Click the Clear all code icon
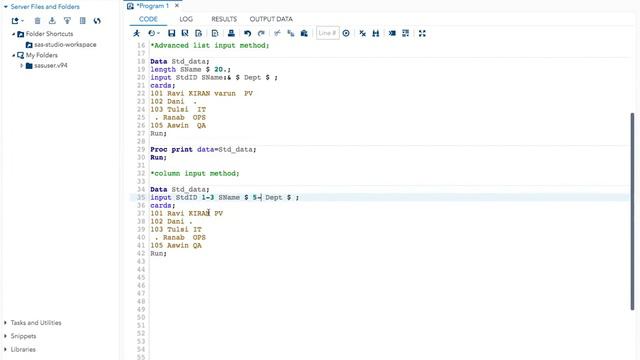 click(362, 33)
